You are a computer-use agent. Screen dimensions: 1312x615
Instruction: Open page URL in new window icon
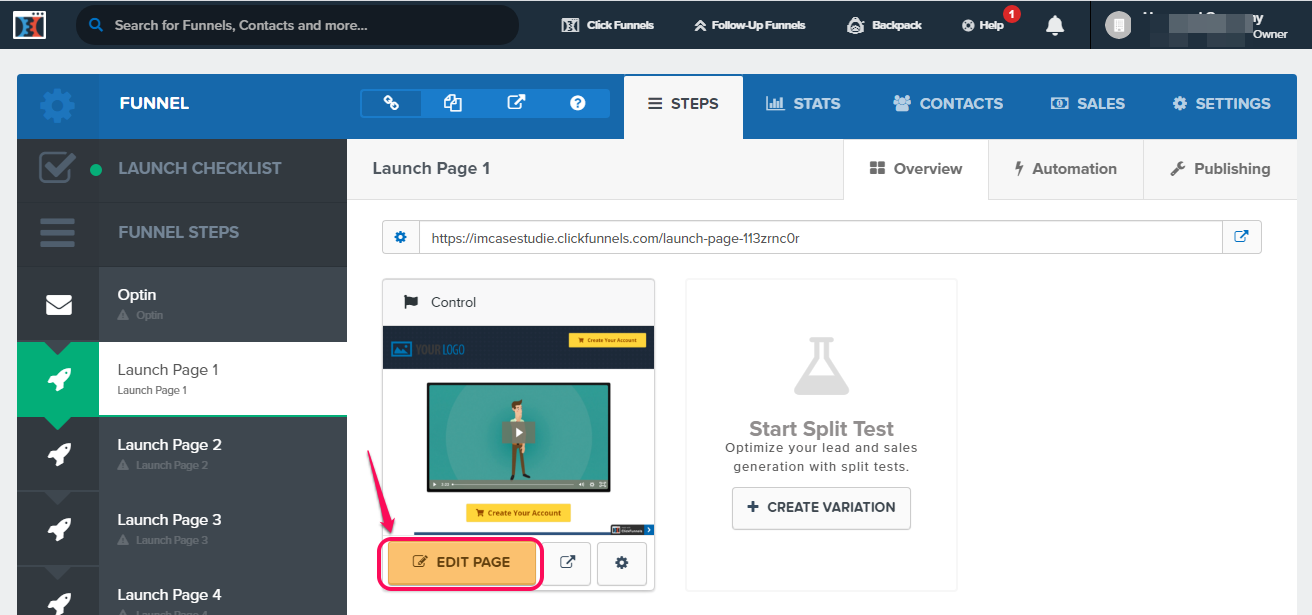1241,237
